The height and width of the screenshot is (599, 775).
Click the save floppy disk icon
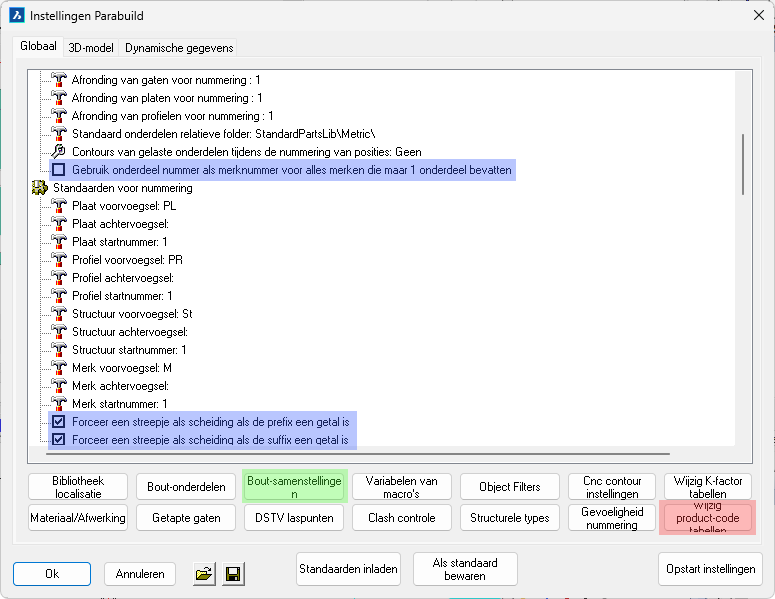click(233, 574)
